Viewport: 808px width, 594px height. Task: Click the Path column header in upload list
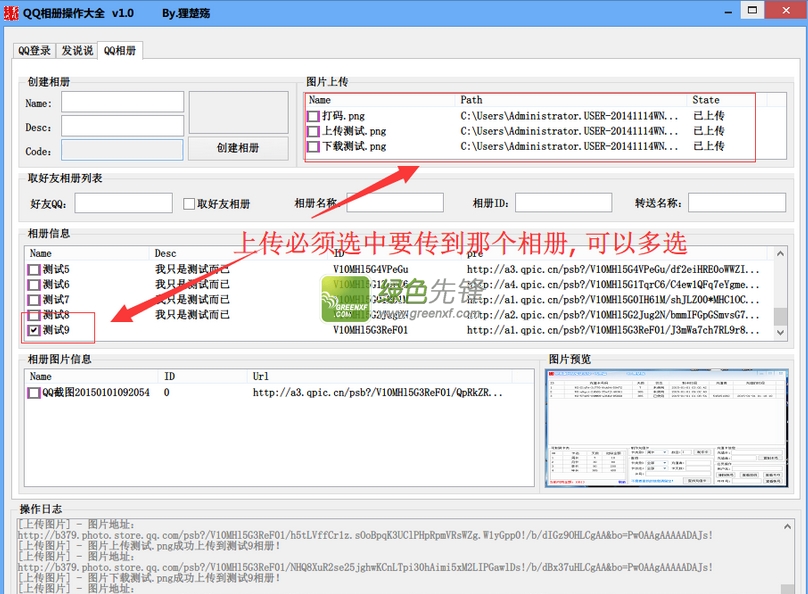pyautogui.click(x=570, y=100)
